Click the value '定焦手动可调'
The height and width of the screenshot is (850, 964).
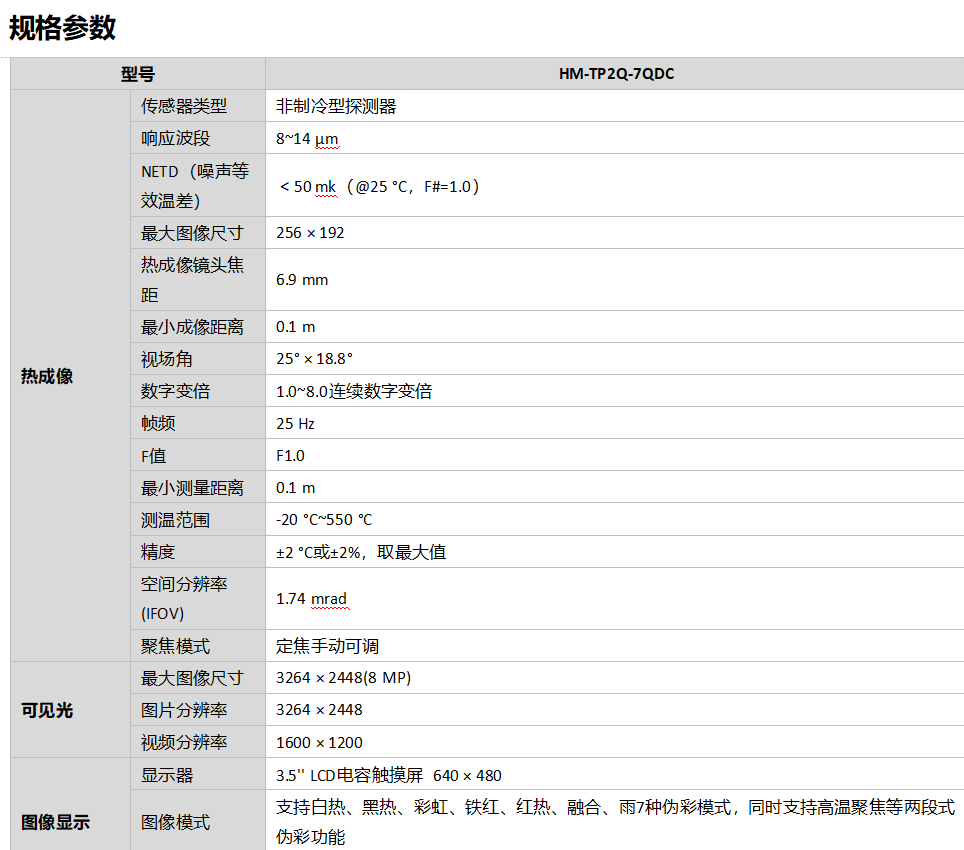pos(327,646)
